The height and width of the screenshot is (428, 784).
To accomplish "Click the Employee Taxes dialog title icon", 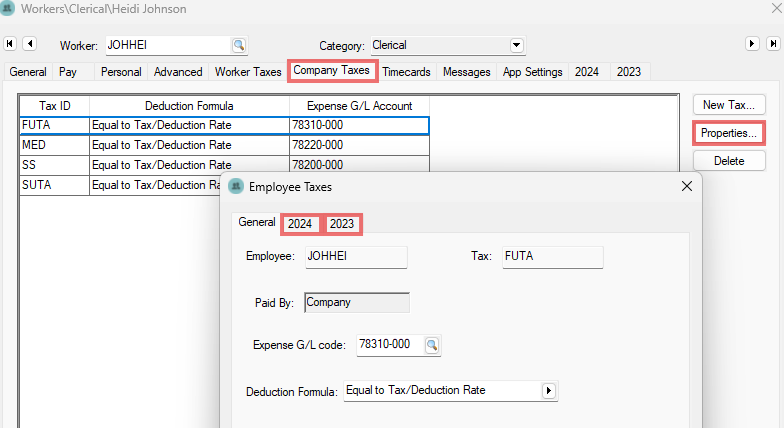I will [236, 186].
